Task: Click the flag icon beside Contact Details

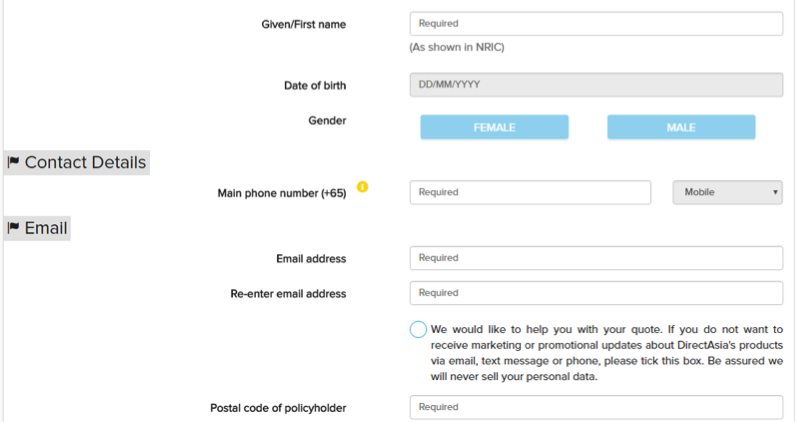Action: tap(13, 163)
